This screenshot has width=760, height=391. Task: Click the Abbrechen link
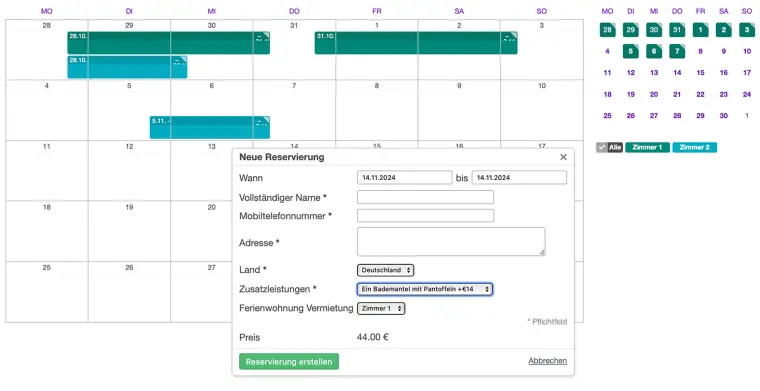tap(548, 361)
